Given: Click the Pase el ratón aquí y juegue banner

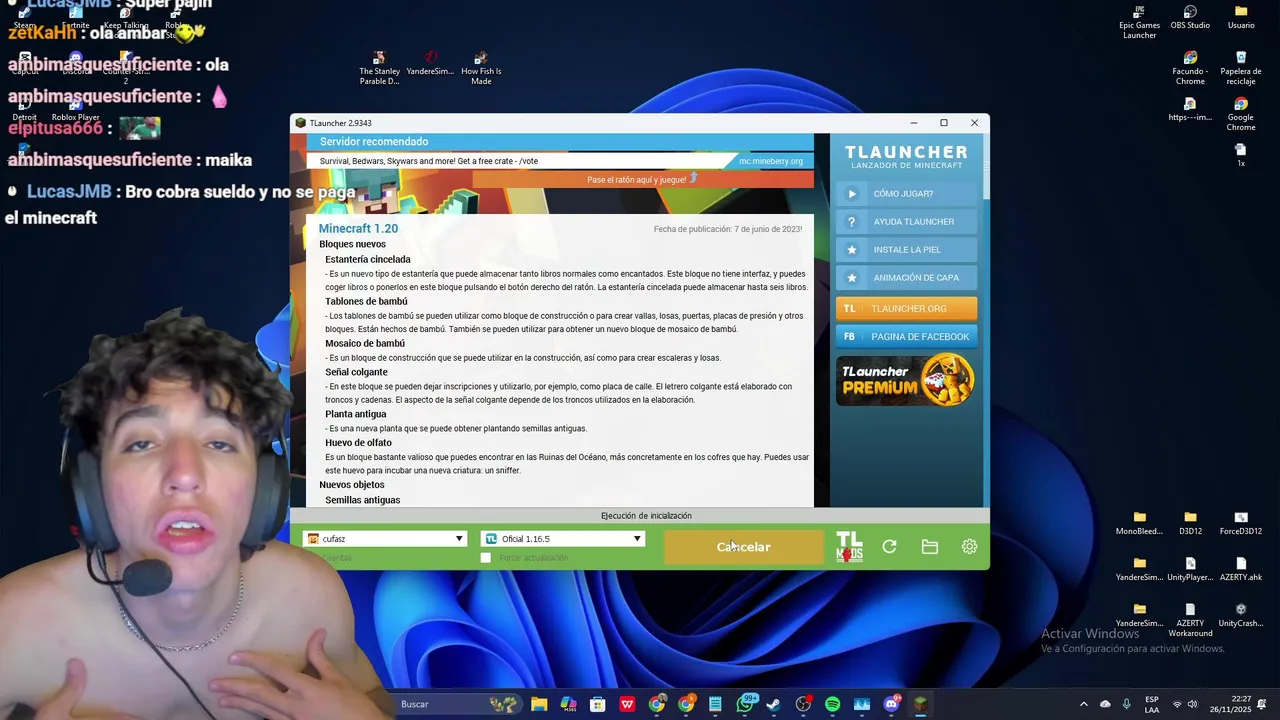Looking at the screenshot, I should (x=642, y=179).
